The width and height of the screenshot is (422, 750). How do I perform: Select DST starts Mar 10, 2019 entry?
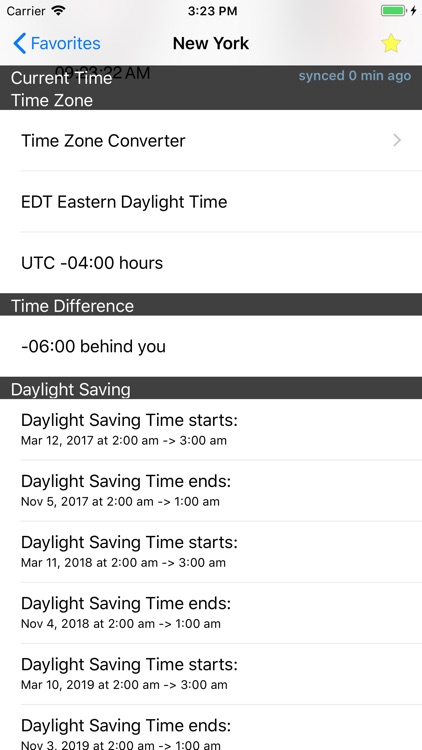coord(211,674)
